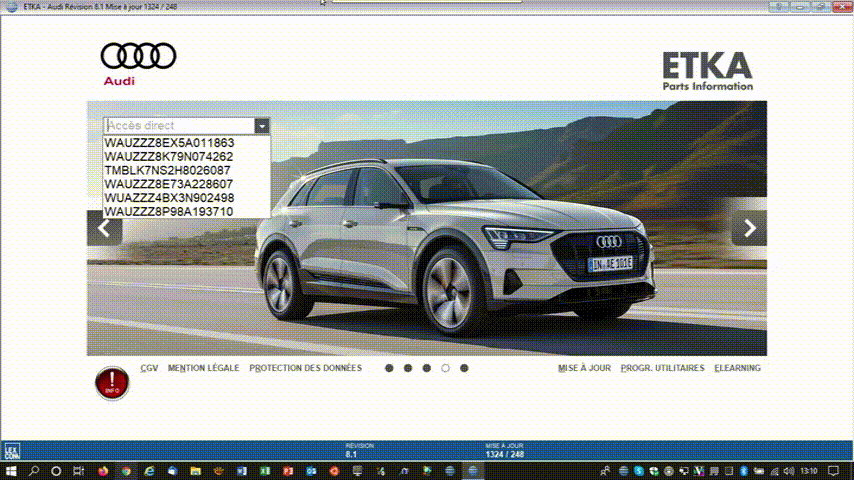Open the Windows Start menu
The width and height of the screenshot is (854, 480).
coord(11,470)
